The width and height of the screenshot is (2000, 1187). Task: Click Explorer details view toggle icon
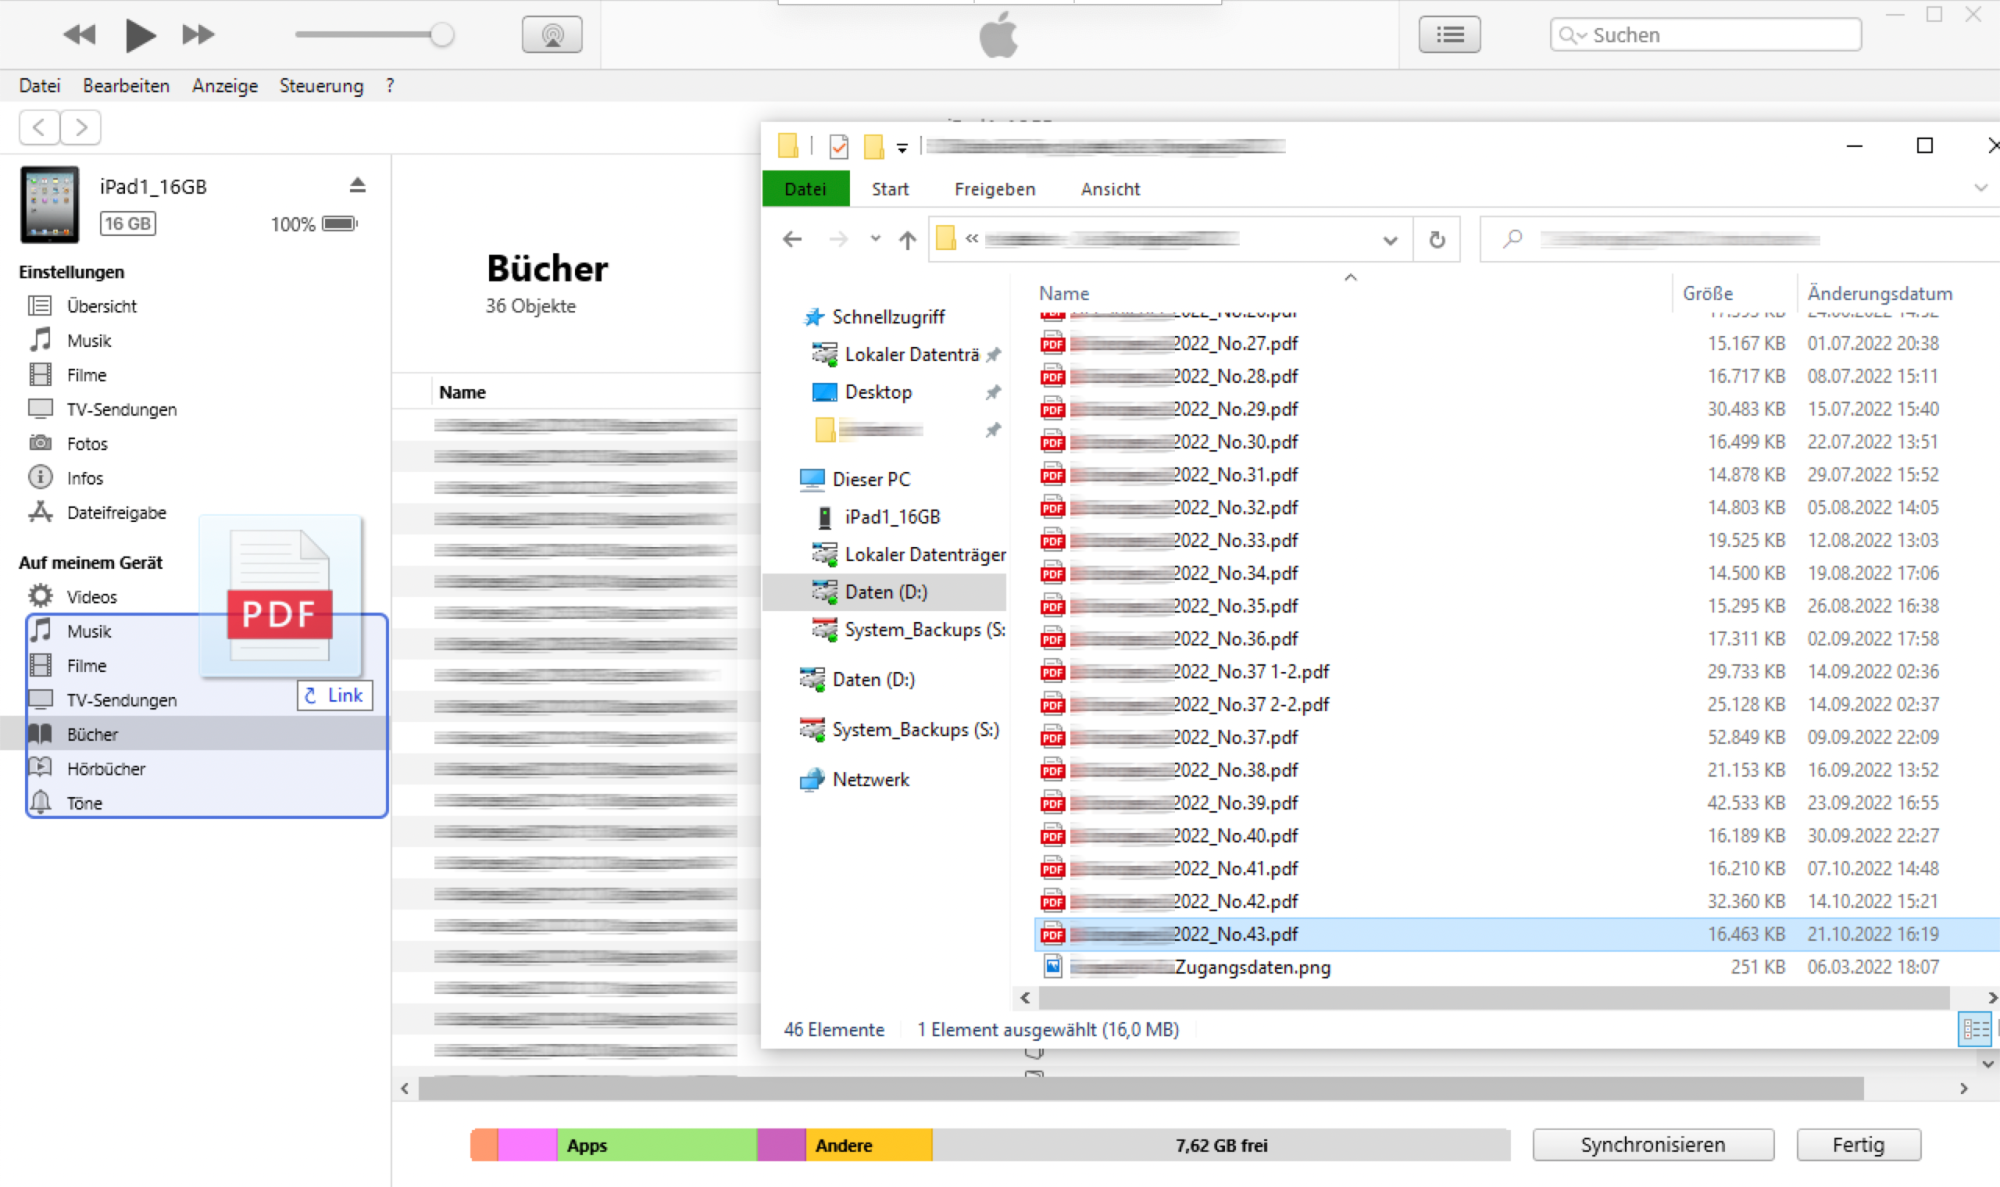pyautogui.click(x=1975, y=1029)
